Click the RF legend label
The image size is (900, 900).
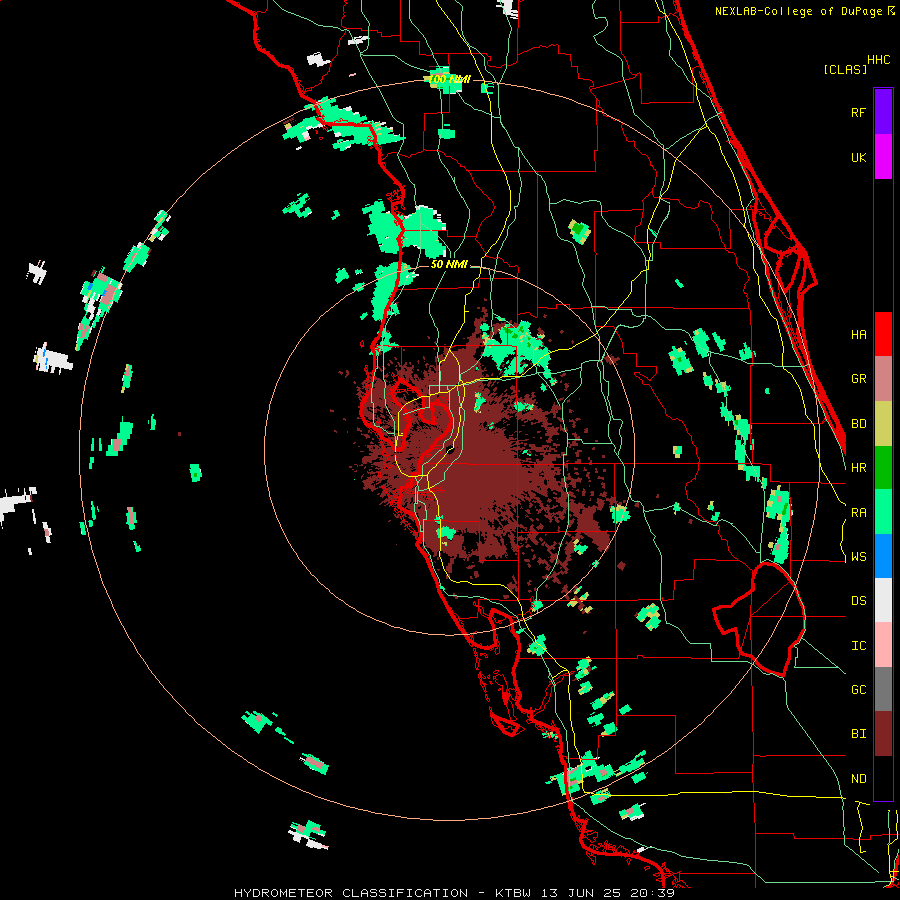point(858,112)
